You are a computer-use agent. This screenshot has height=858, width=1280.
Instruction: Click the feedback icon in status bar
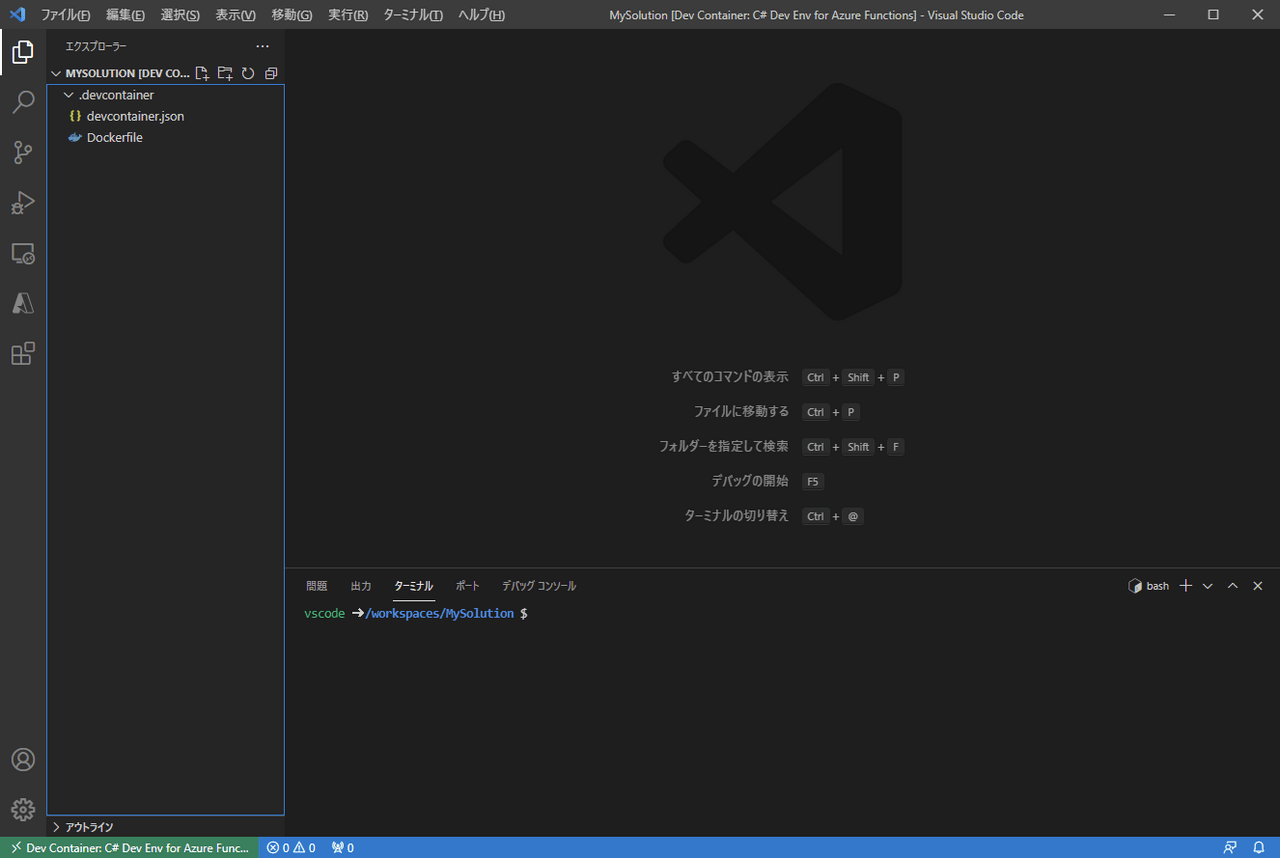point(1230,848)
